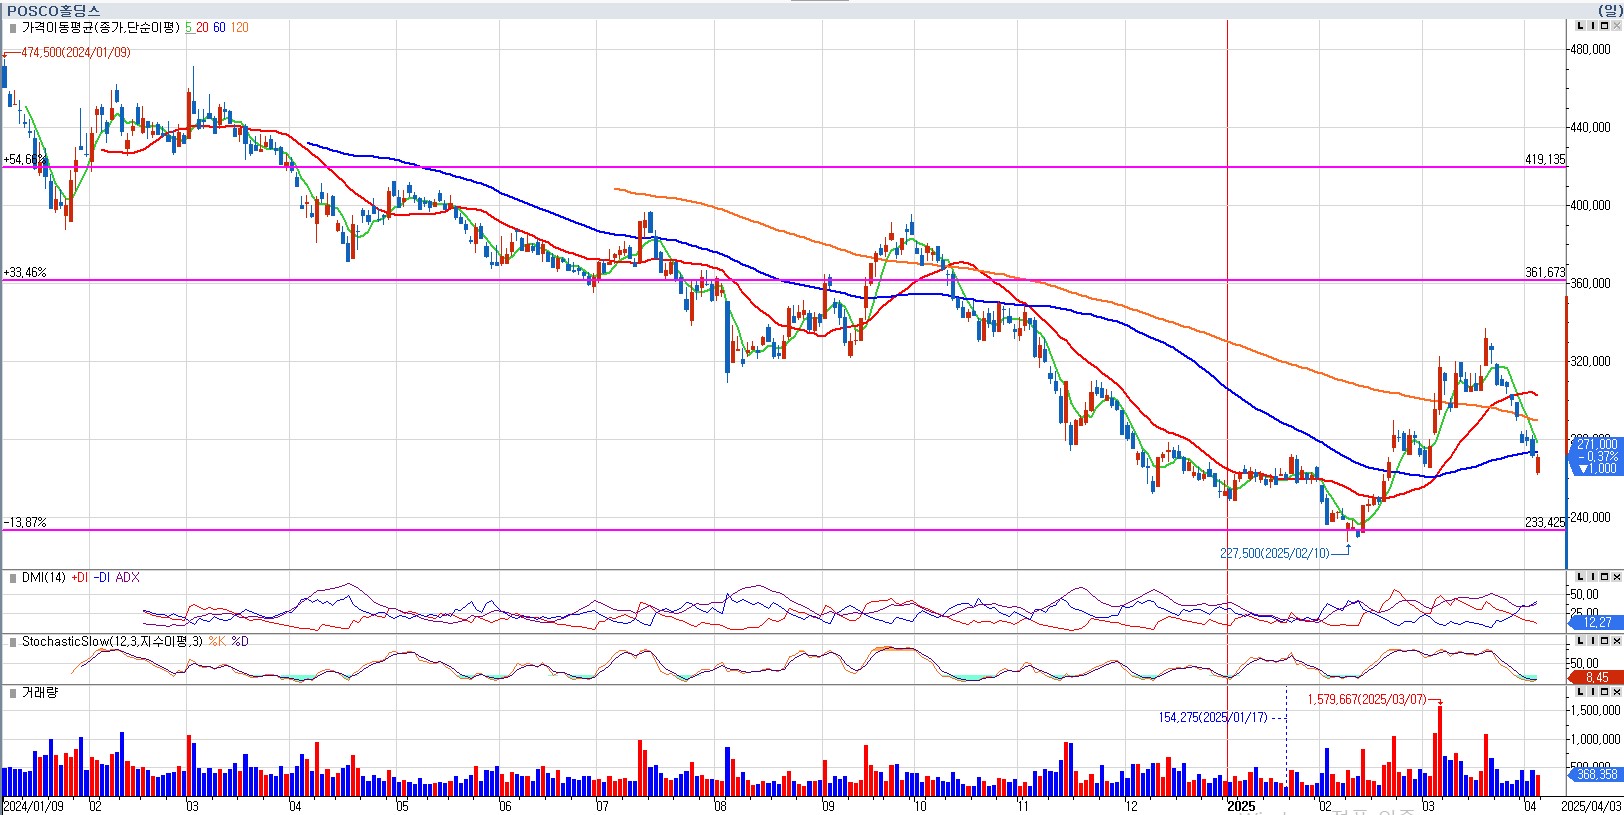The image size is (1624, 815).
Task: Select the 120-day moving average legend
Action: (240, 28)
